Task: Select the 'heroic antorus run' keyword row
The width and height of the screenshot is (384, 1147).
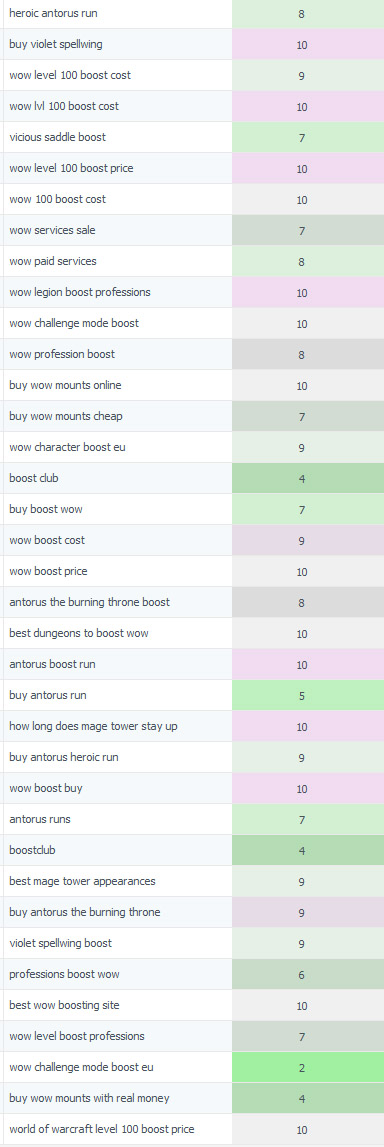Action: 193,14
